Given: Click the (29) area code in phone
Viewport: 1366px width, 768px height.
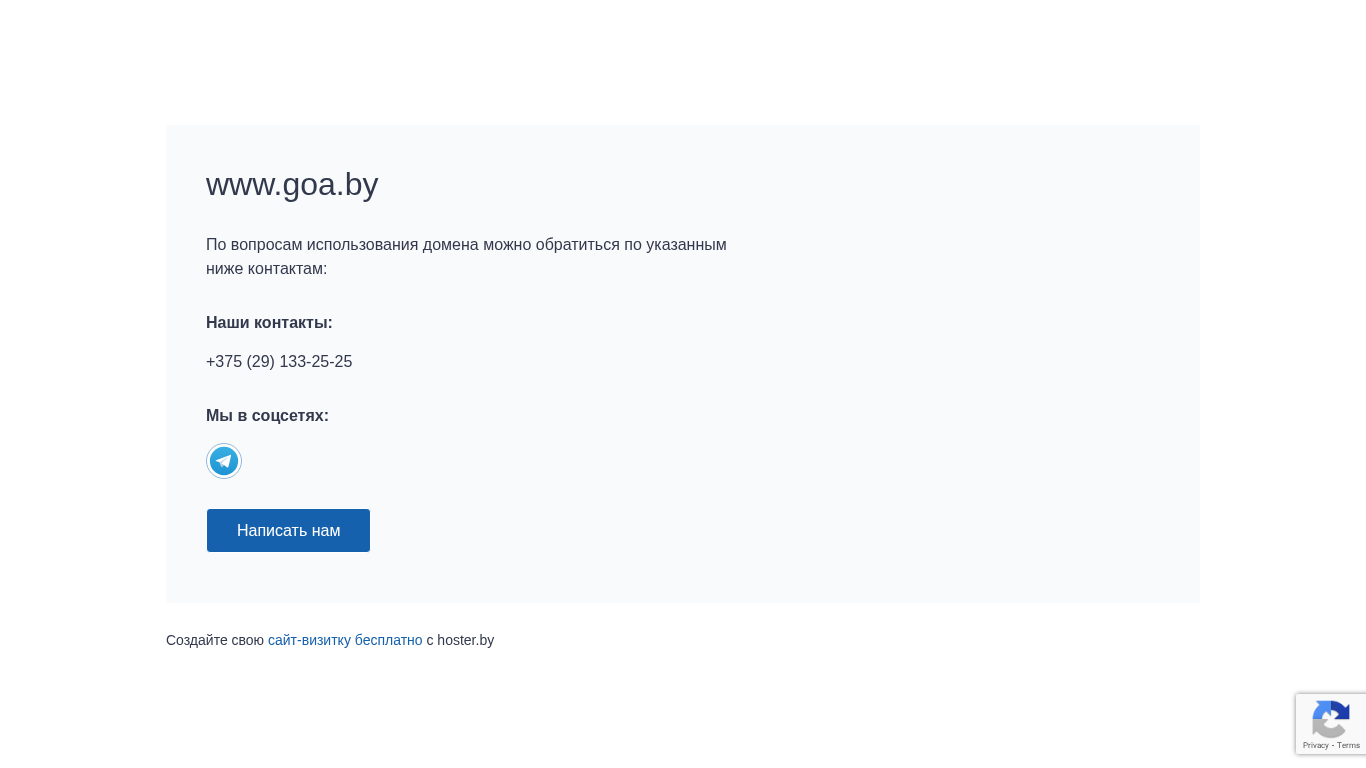Looking at the screenshot, I should coord(260,362).
